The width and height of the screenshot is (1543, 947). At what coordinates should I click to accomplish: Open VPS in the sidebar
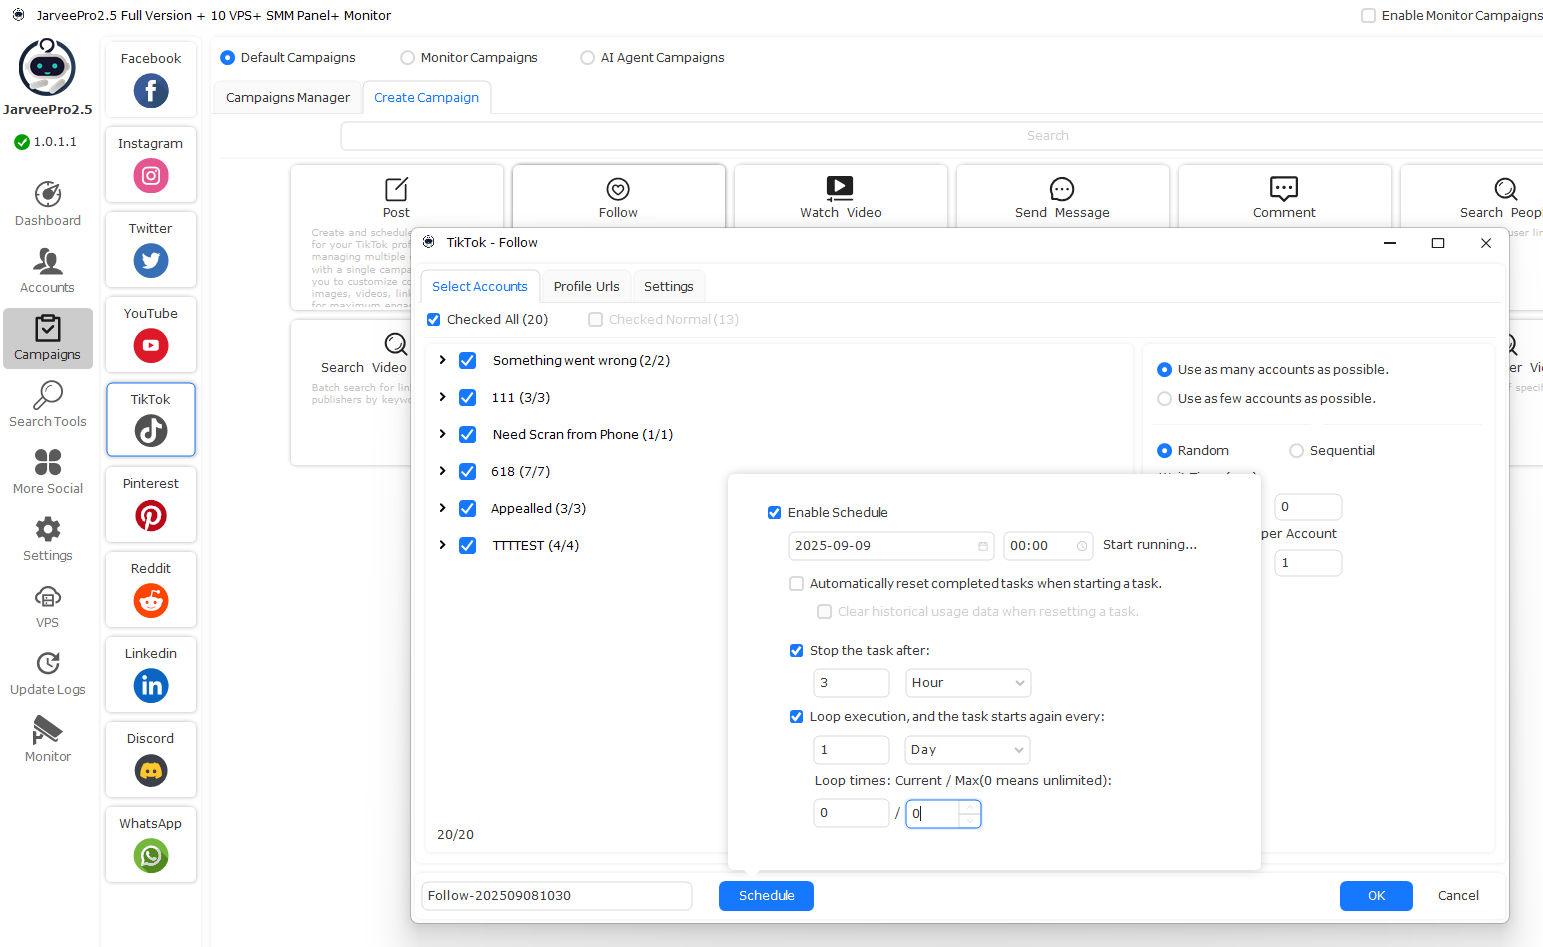[48, 606]
